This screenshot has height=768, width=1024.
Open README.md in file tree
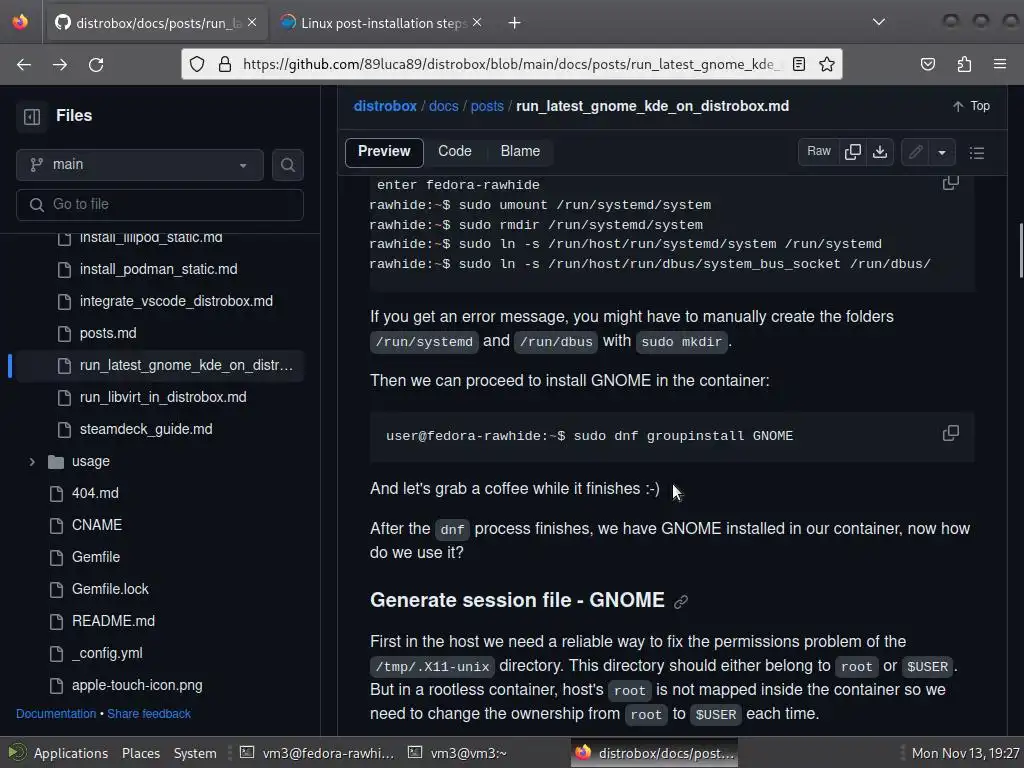[114, 621]
